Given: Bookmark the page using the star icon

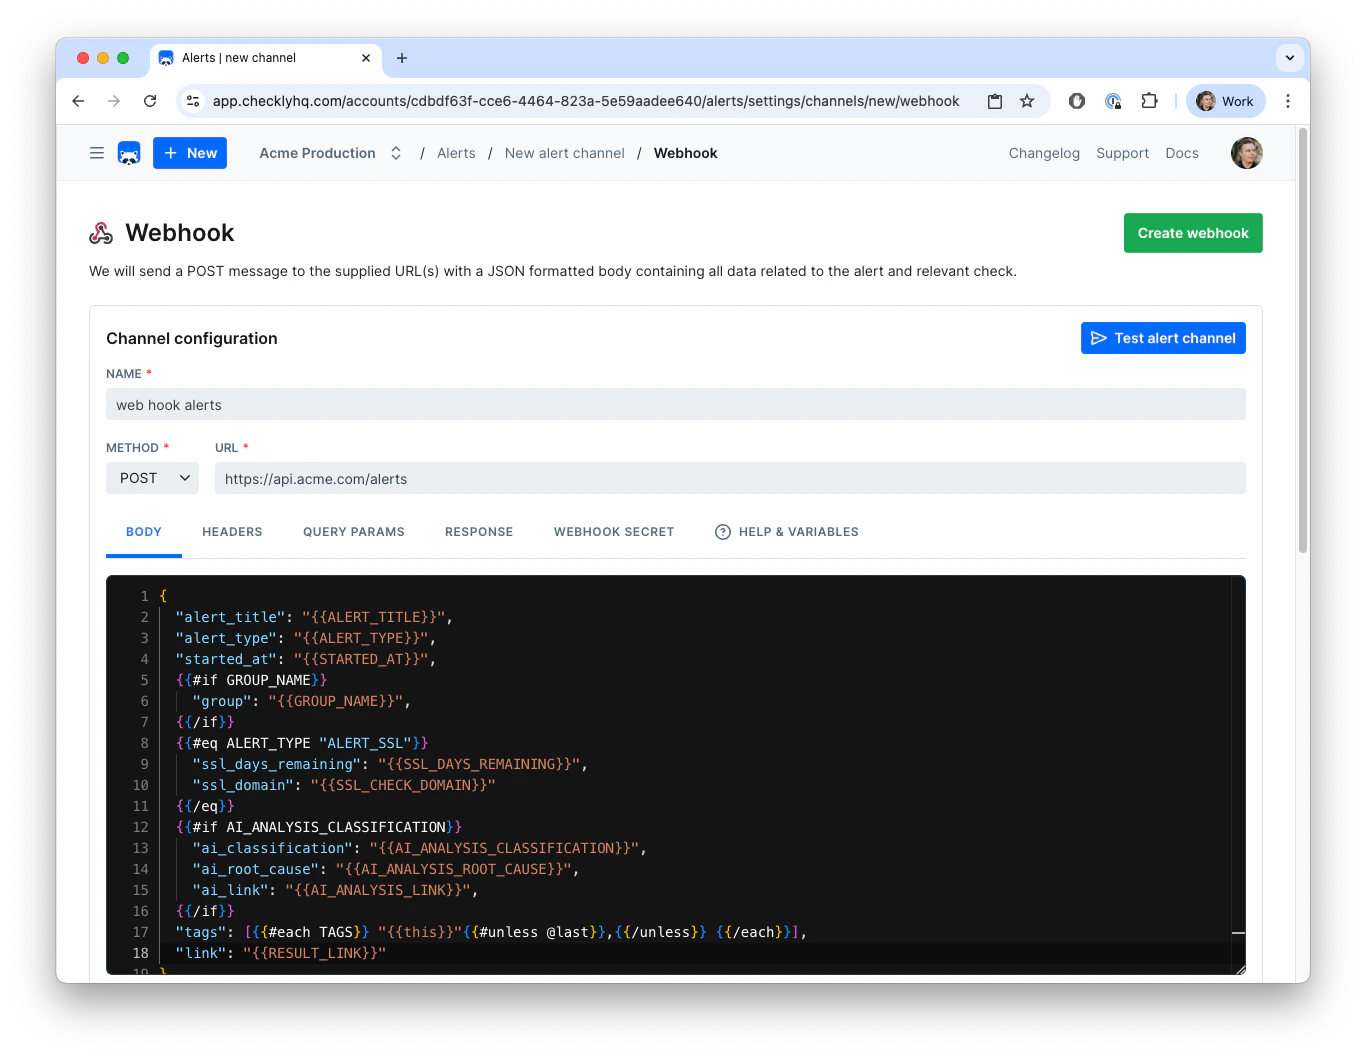Looking at the screenshot, I should point(1027,101).
